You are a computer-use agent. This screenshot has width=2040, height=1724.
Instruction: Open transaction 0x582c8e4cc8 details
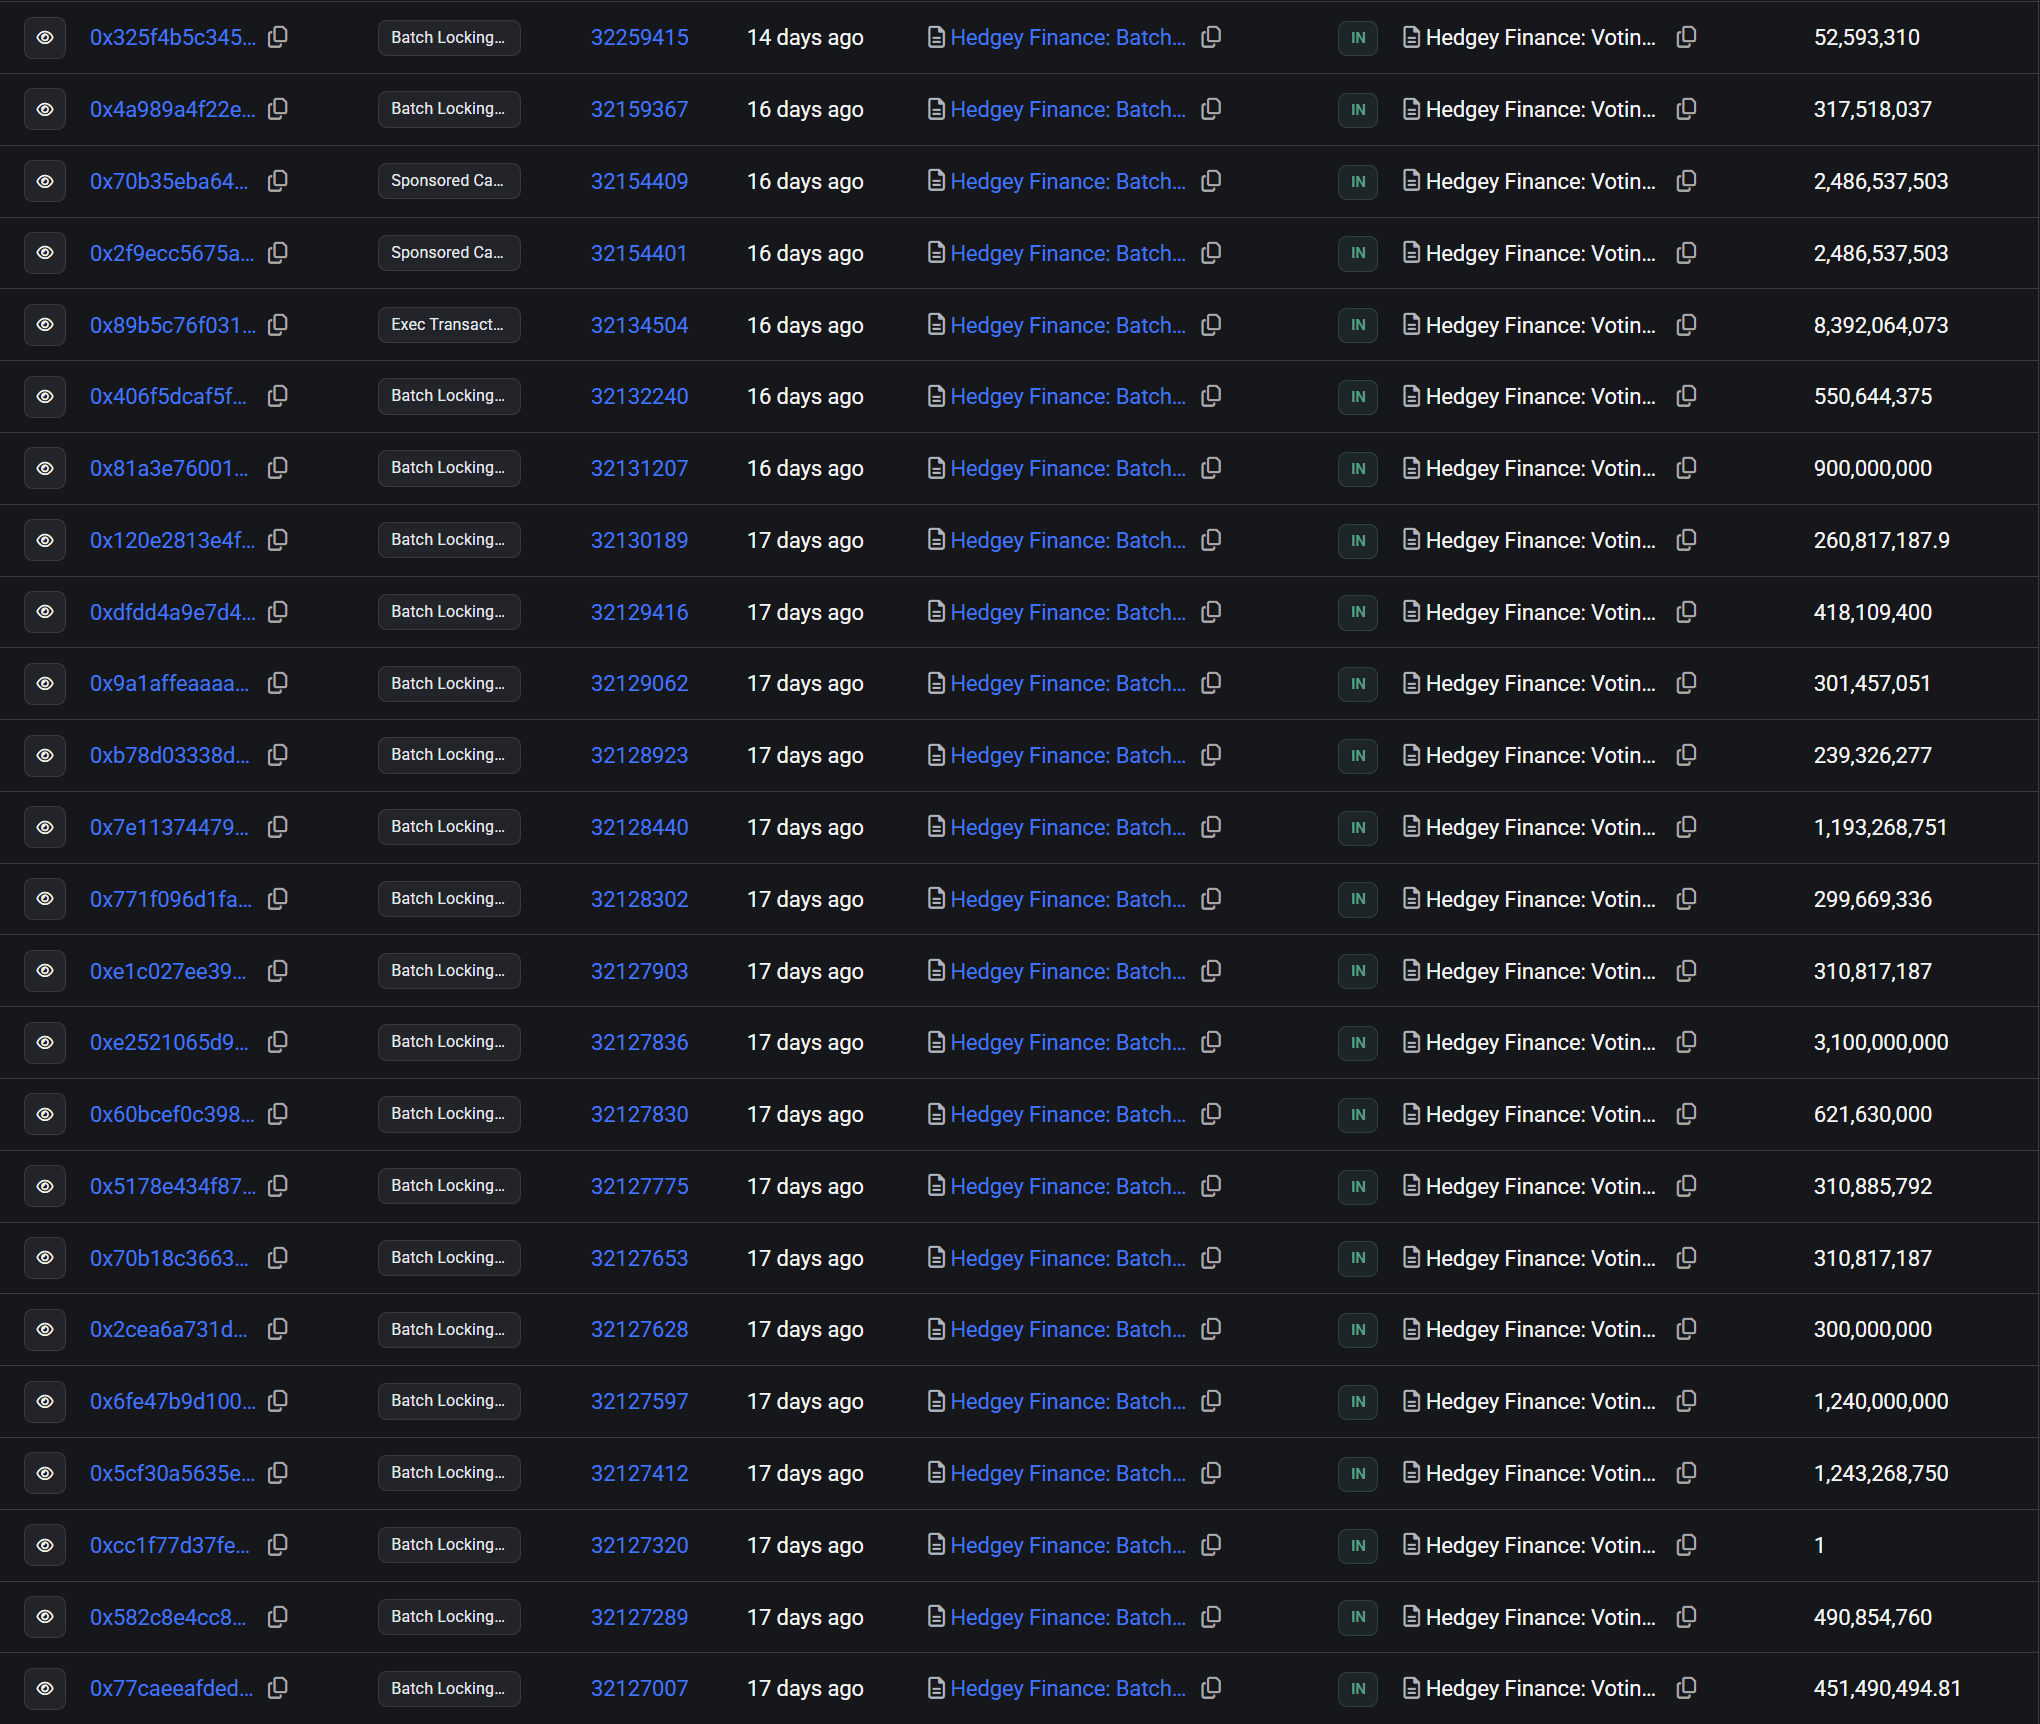coord(168,1617)
